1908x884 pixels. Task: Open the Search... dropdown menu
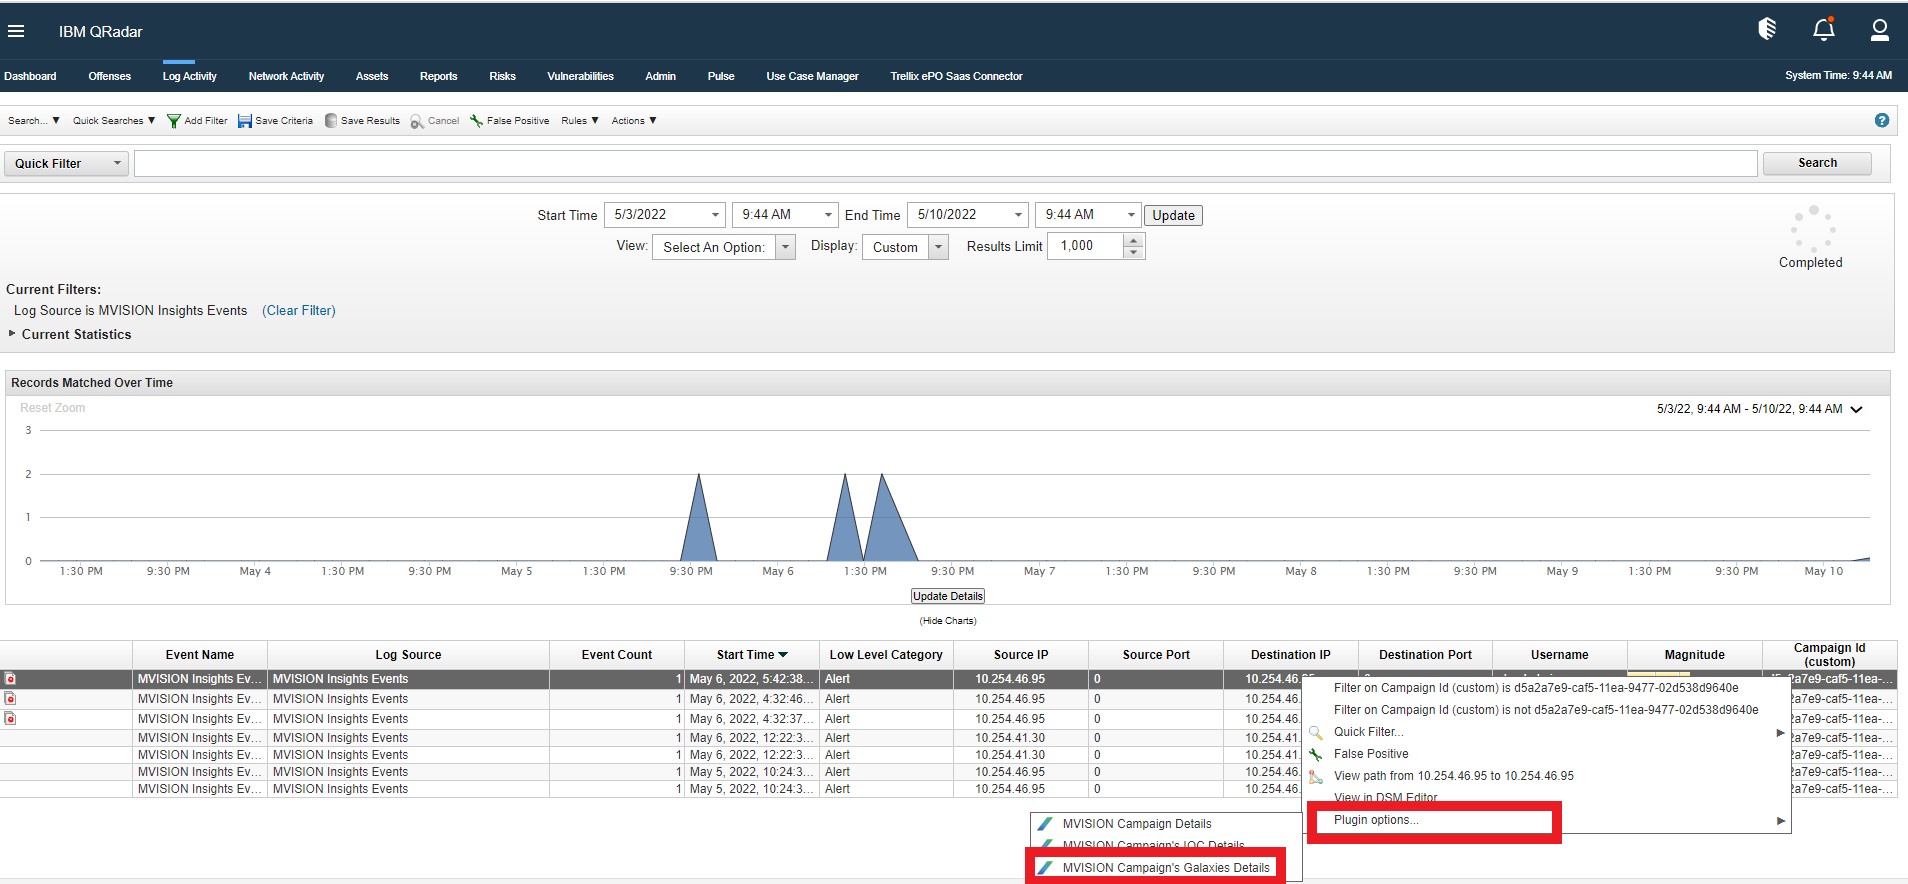34,121
